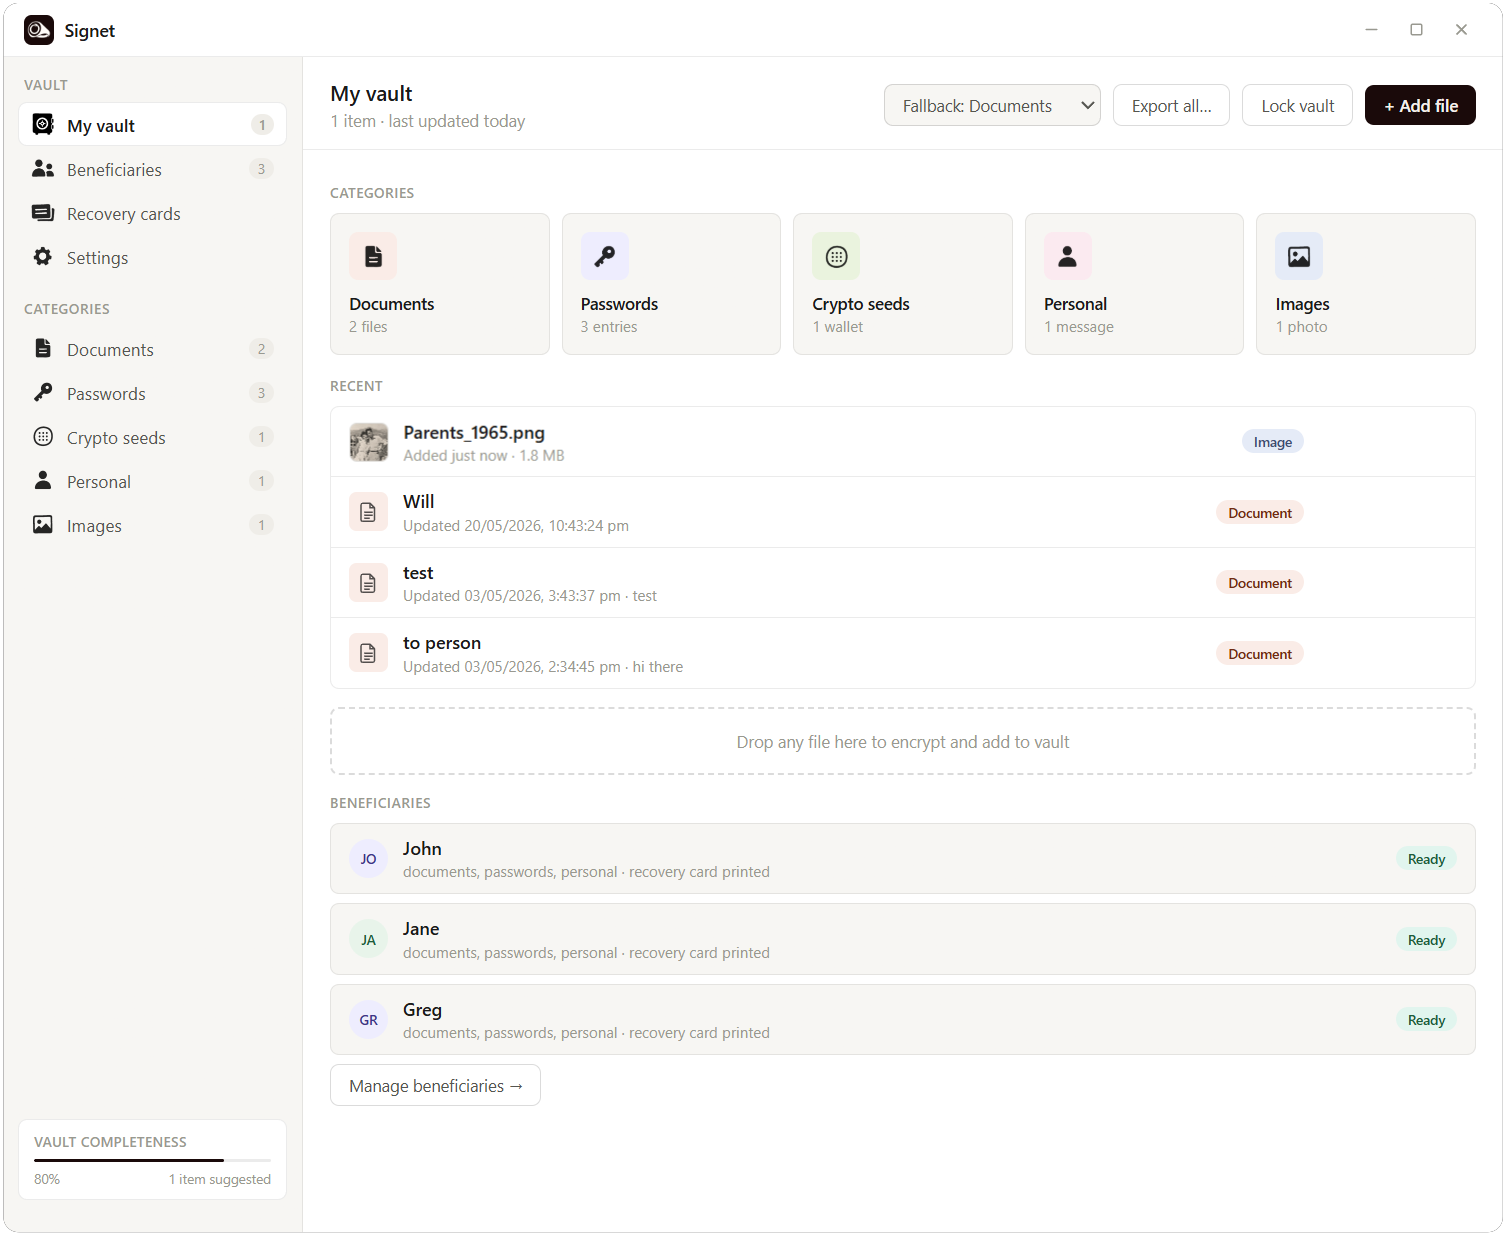Click Jane's Ready status badge
This screenshot has width=1507, height=1236.
pyautogui.click(x=1426, y=940)
